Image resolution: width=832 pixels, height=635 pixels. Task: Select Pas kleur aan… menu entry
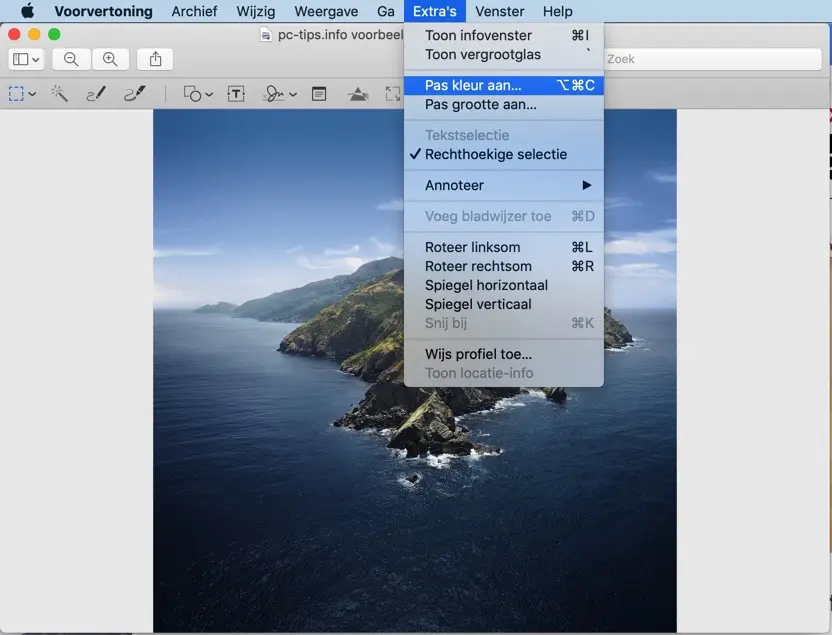click(x=504, y=85)
